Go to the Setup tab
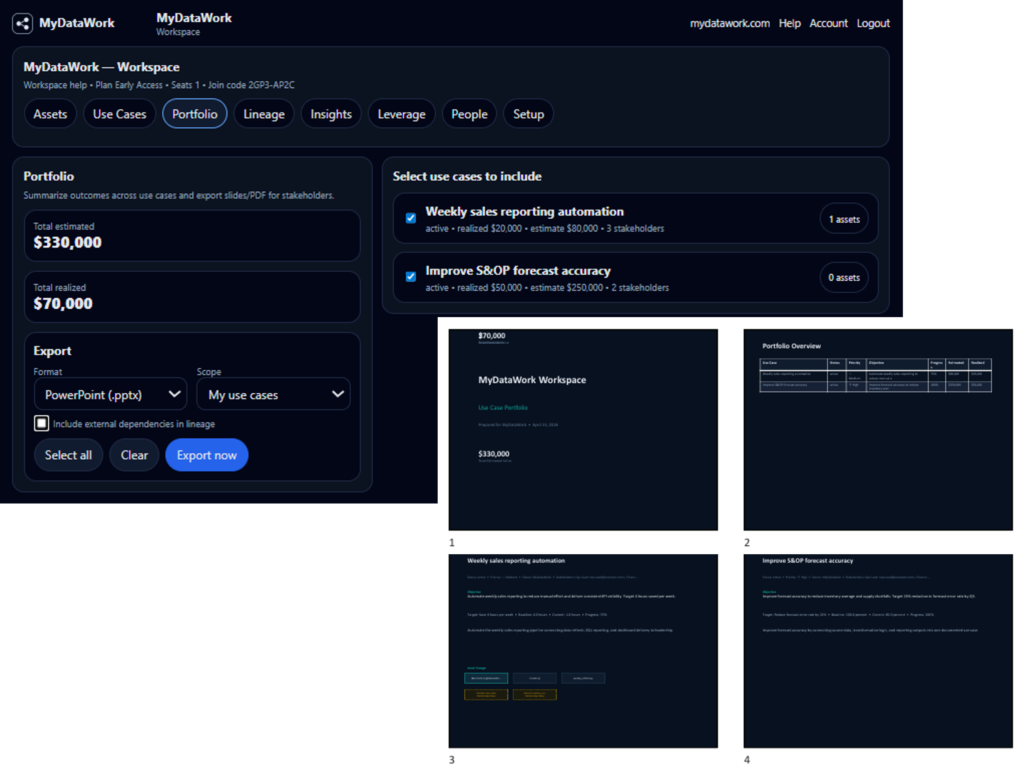The height and width of the screenshot is (769, 1024). coord(528,113)
